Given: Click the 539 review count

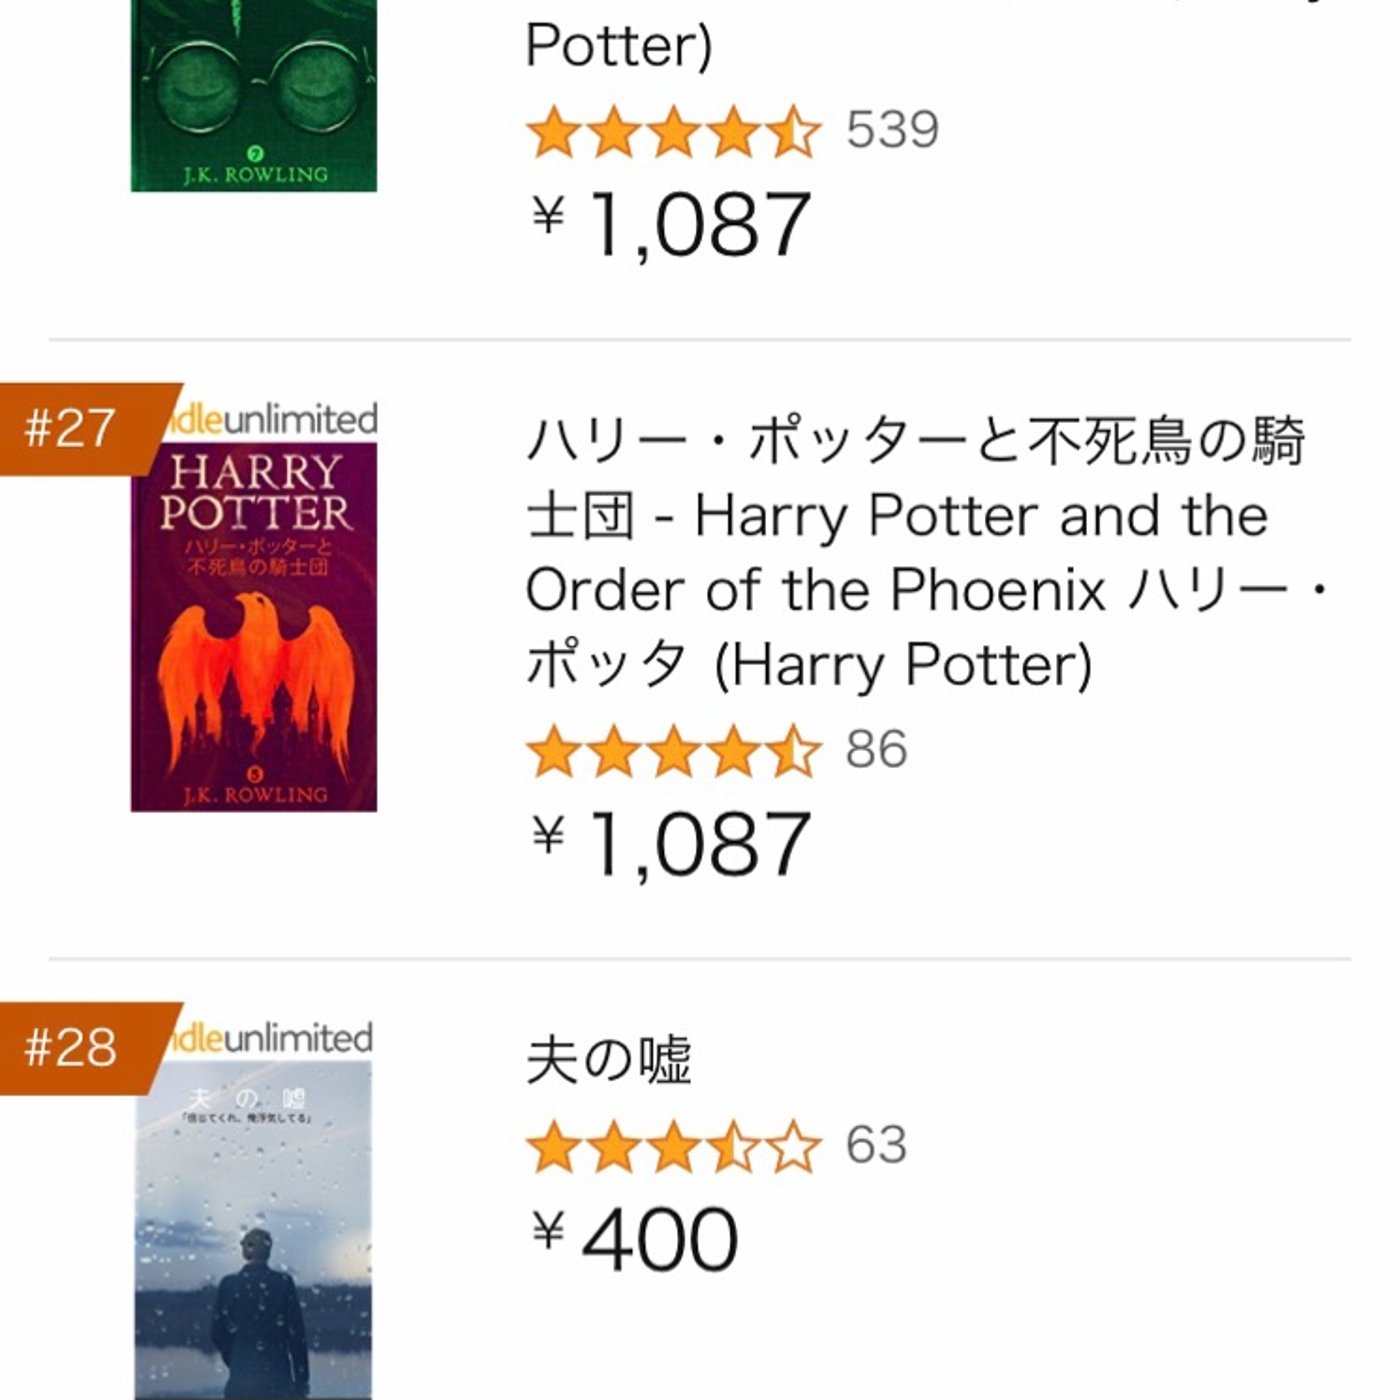Looking at the screenshot, I should click(892, 130).
